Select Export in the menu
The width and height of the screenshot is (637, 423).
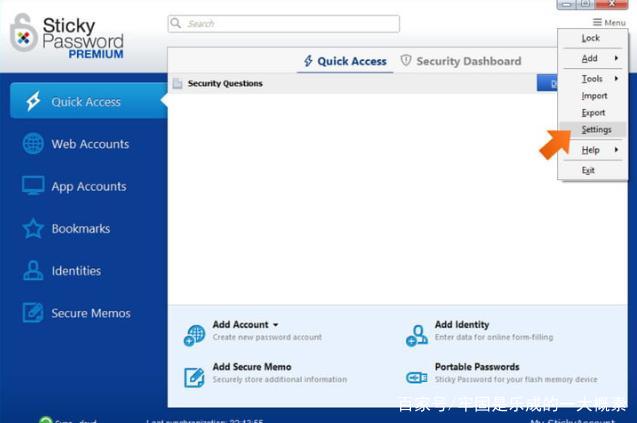(x=592, y=113)
